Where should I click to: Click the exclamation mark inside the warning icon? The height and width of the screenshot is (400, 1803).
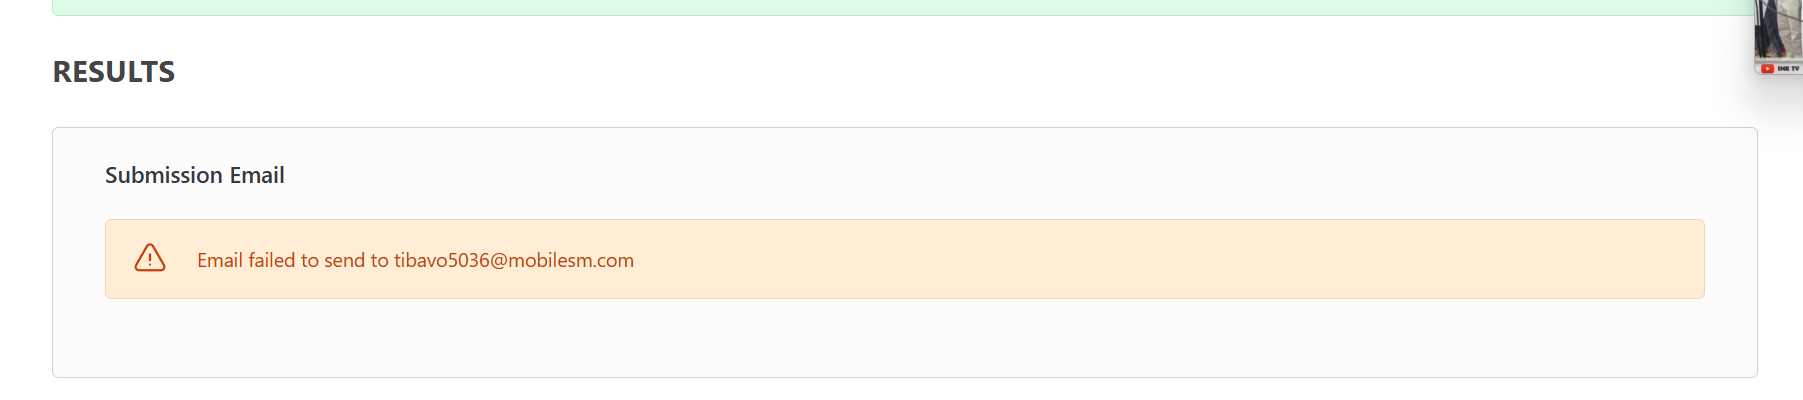150,260
